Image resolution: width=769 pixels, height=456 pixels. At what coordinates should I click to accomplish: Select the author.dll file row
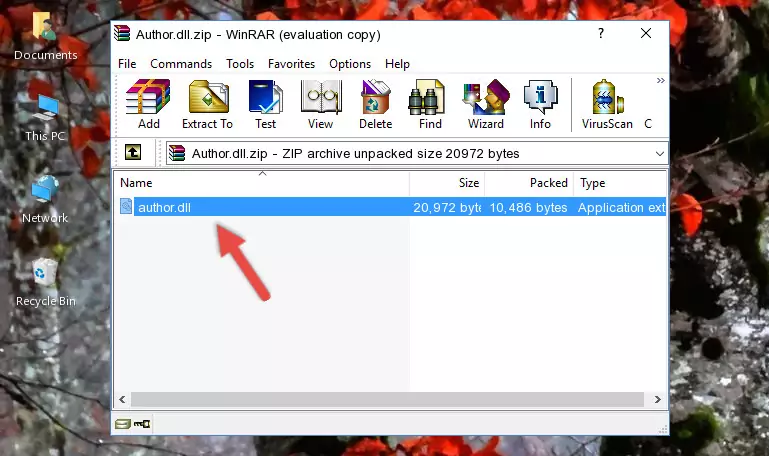pos(391,207)
